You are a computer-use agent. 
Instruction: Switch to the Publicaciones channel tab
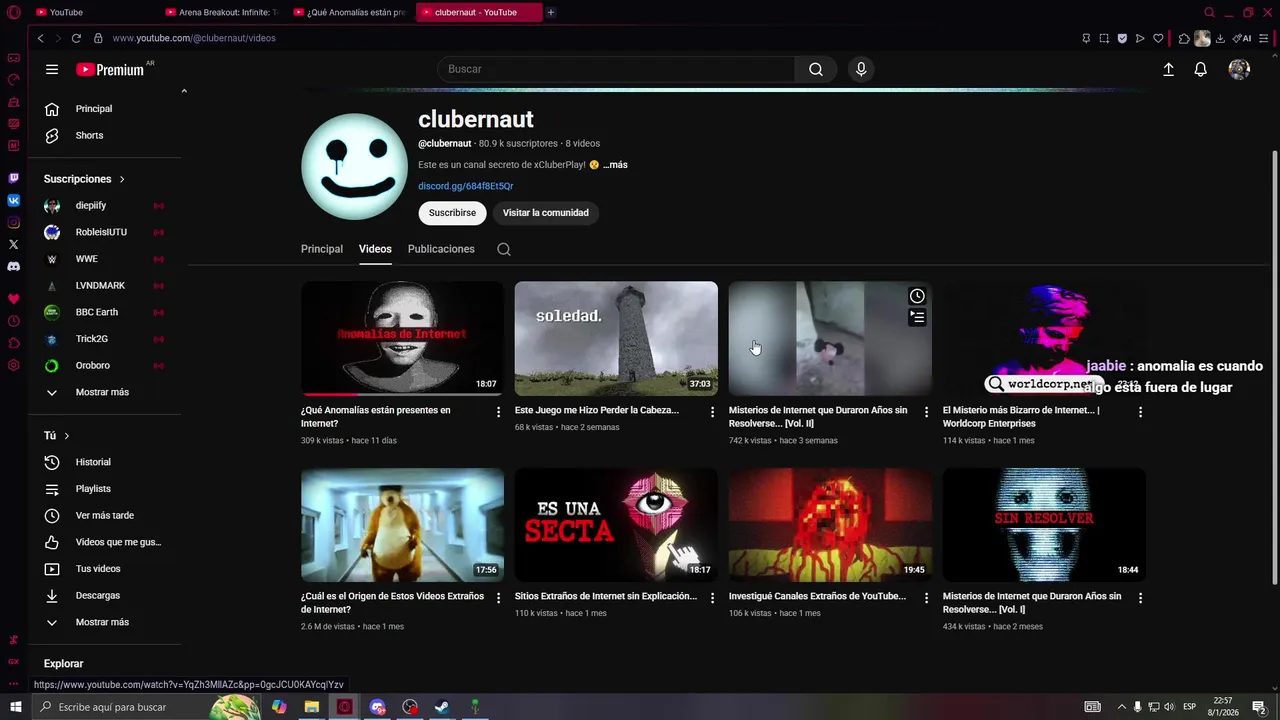pos(441,249)
